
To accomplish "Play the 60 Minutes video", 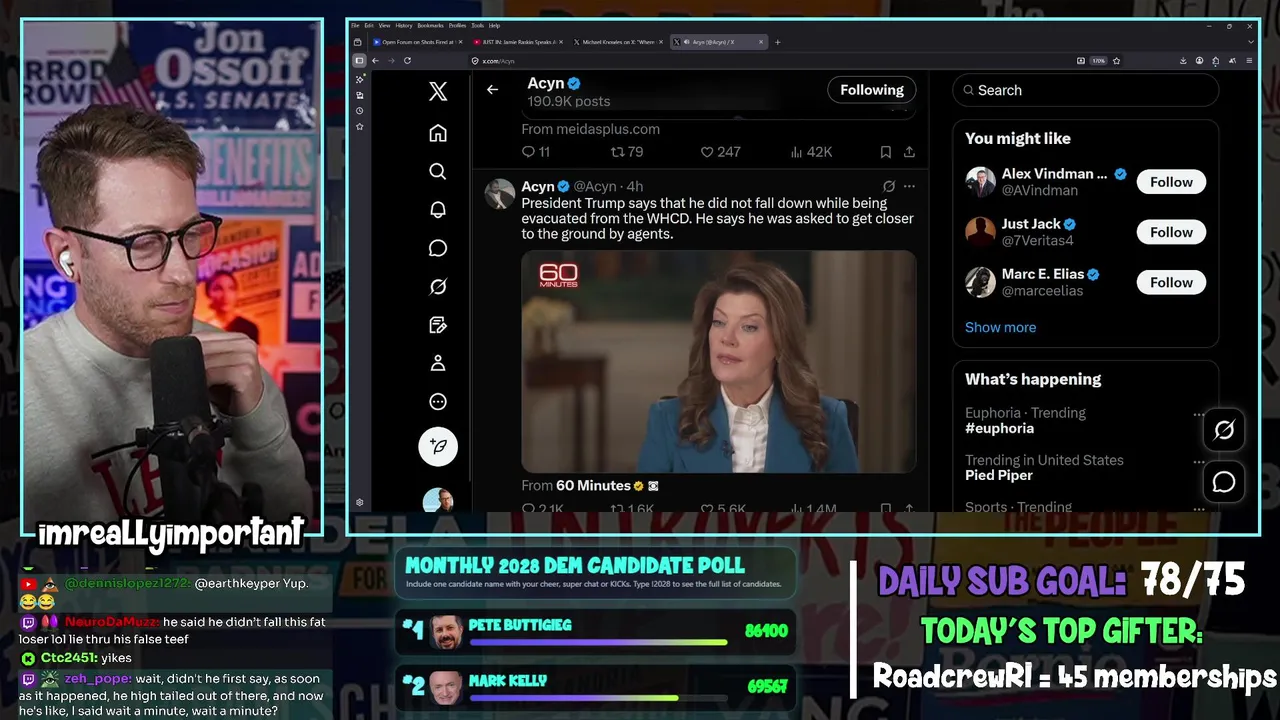I will (x=718, y=361).
